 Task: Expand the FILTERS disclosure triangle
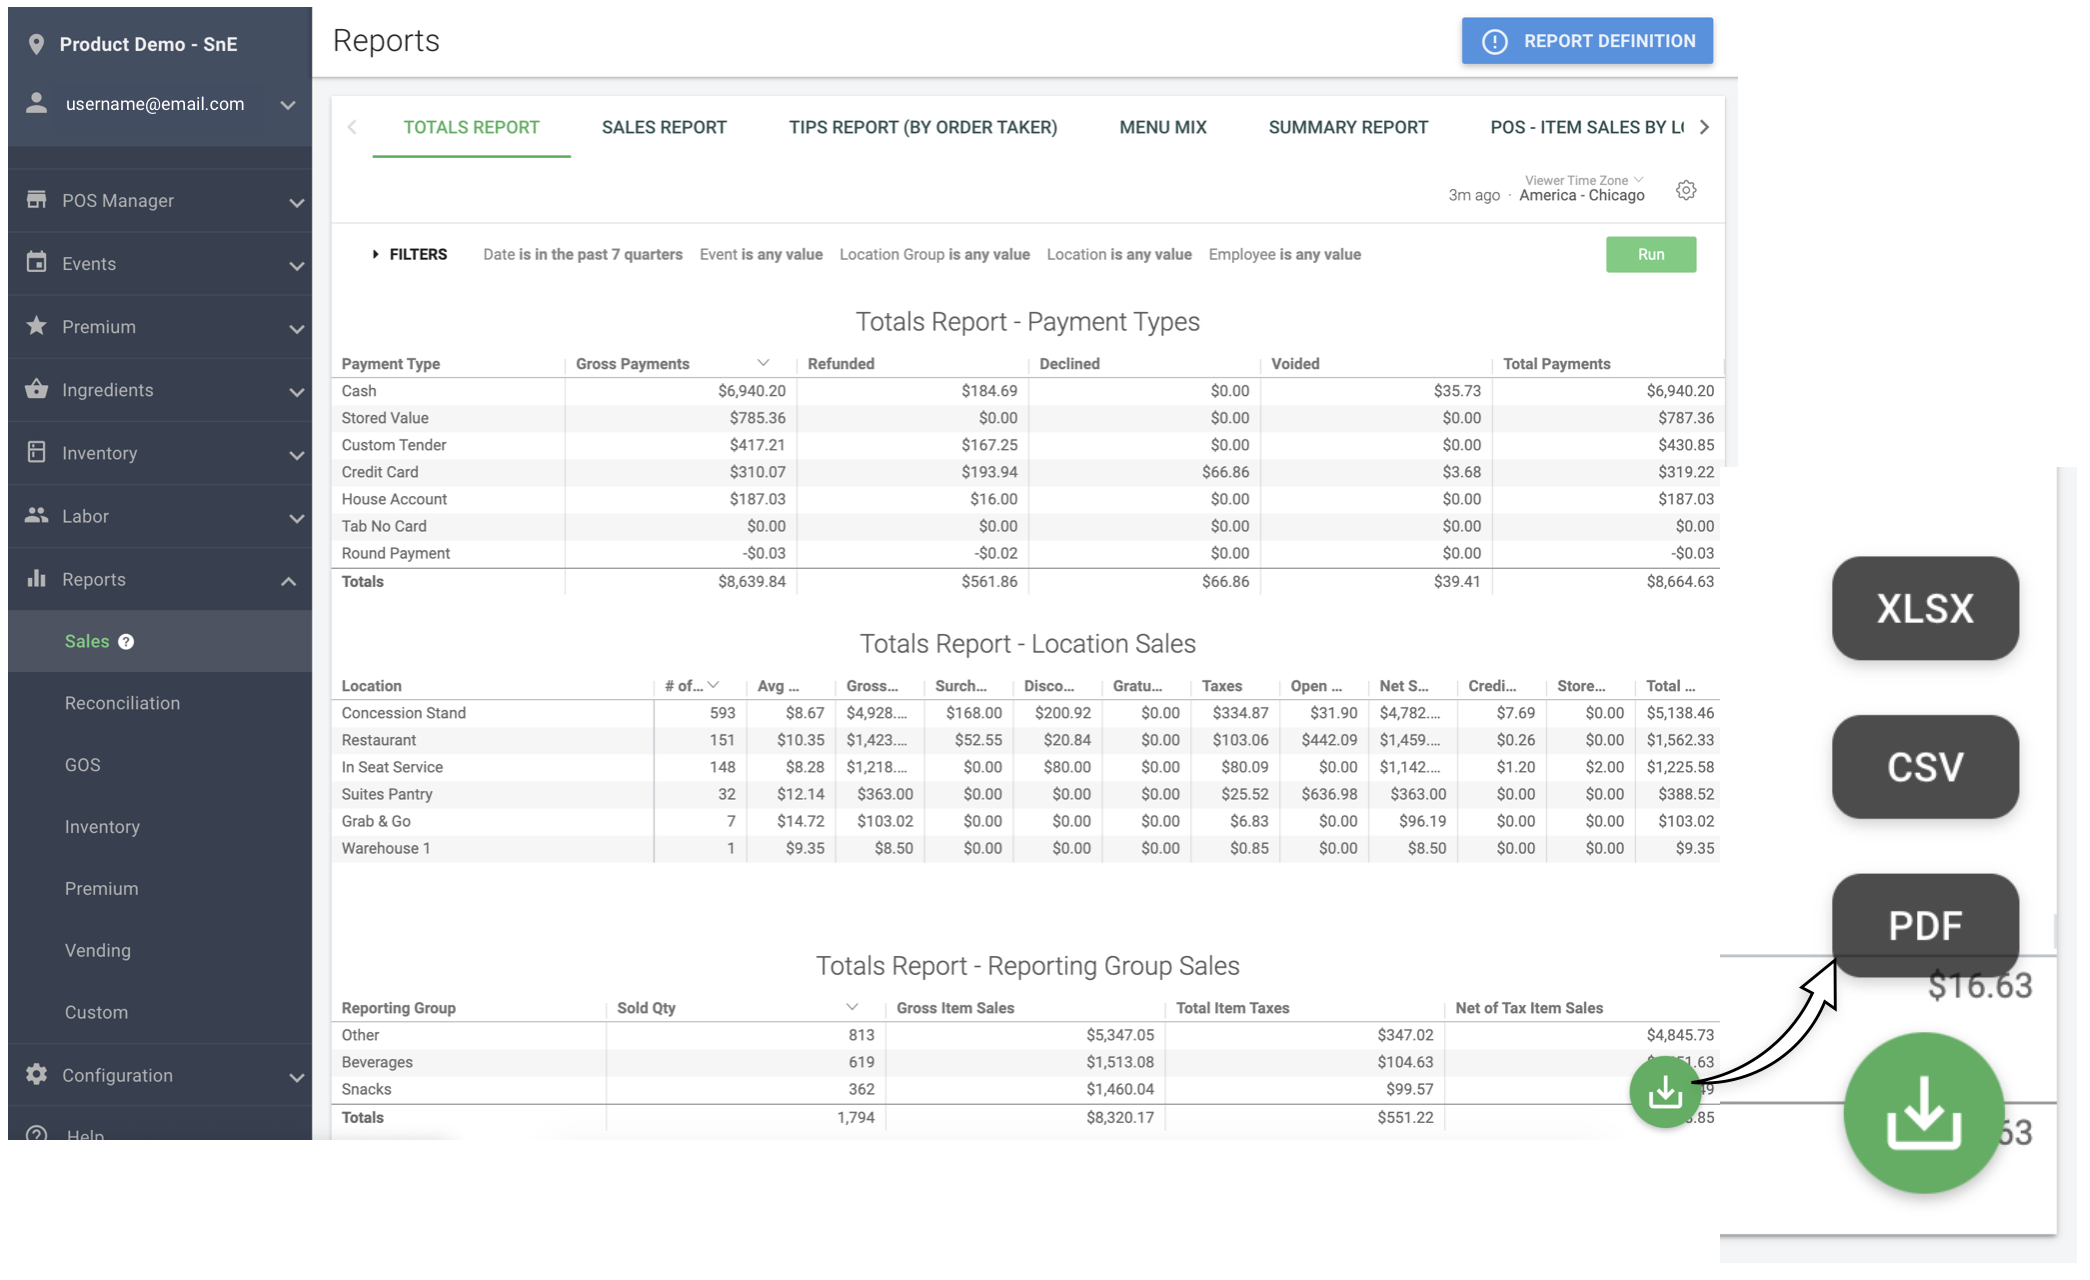pos(375,254)
